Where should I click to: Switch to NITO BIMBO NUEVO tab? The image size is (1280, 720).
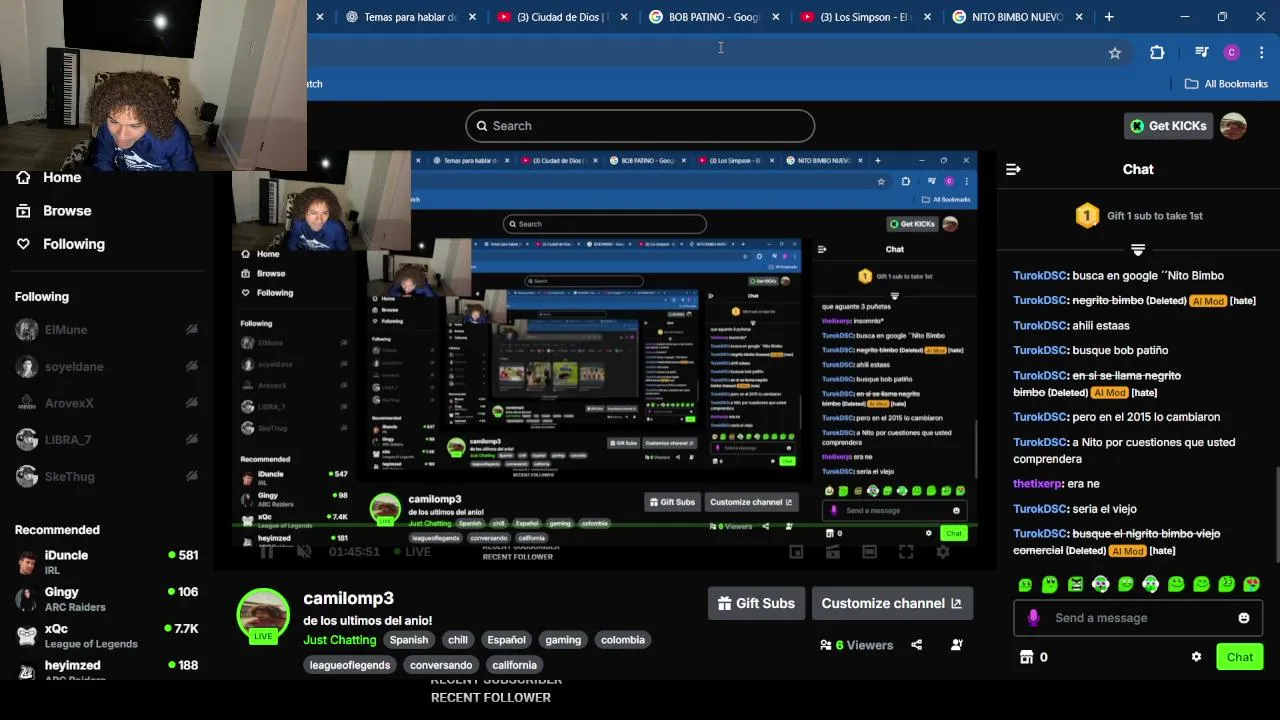coord(1018,17)
